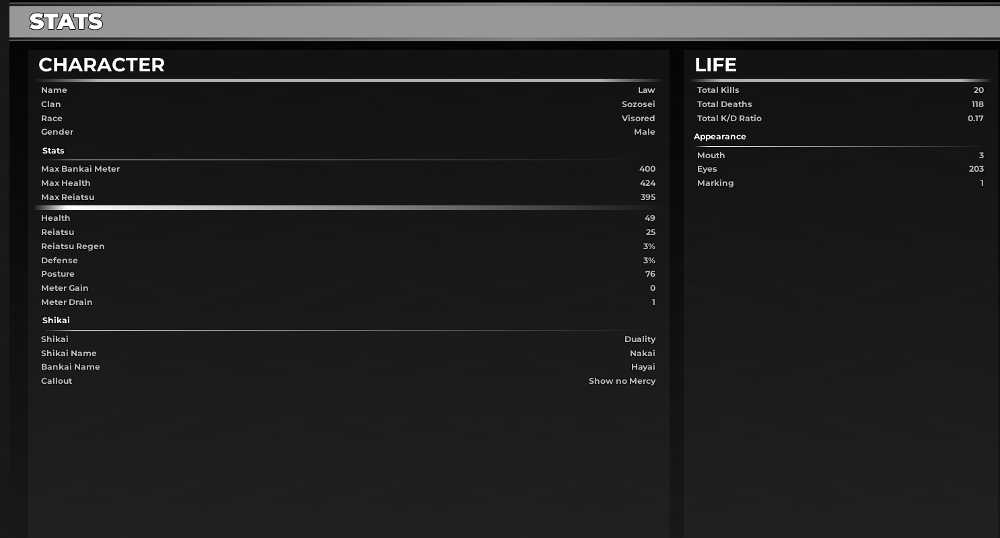This screenshot has height=538, width=1000.
Task: Select the Defense label
Action: [x=59, y=260]
